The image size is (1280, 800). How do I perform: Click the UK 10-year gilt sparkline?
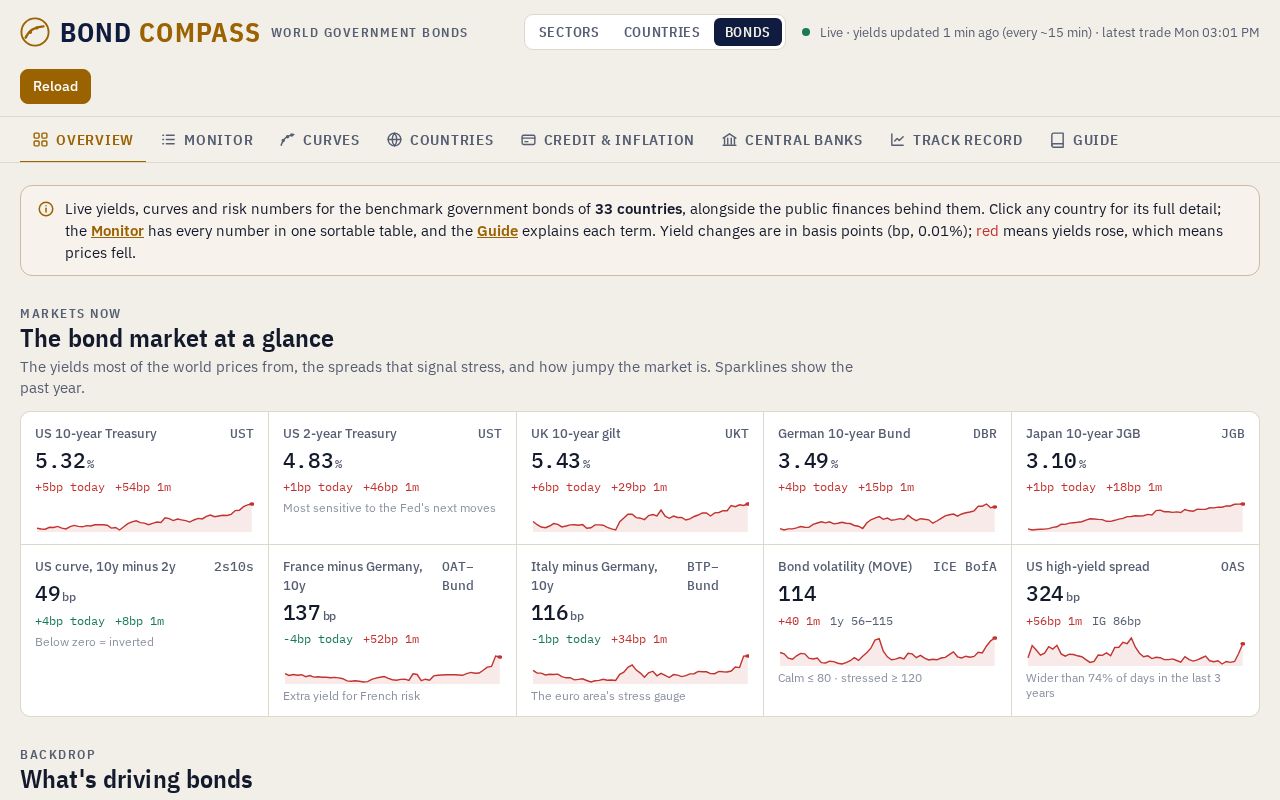pyautogui.click(x=640, y=517)
